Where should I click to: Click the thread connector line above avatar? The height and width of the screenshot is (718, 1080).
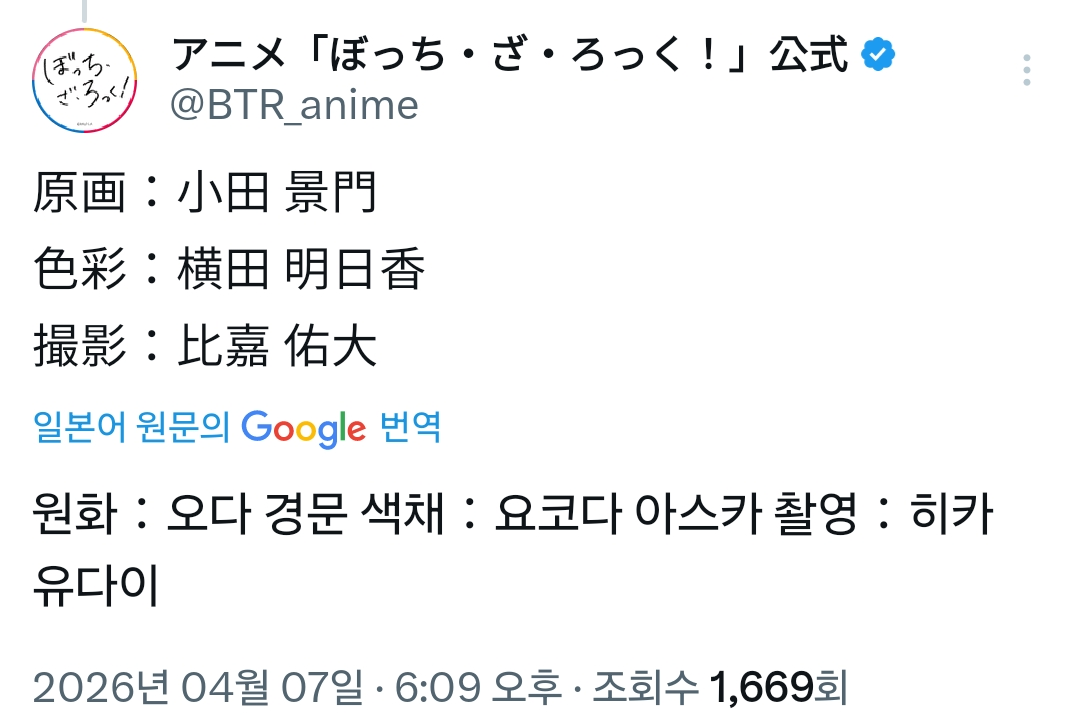tap(84, 12)
